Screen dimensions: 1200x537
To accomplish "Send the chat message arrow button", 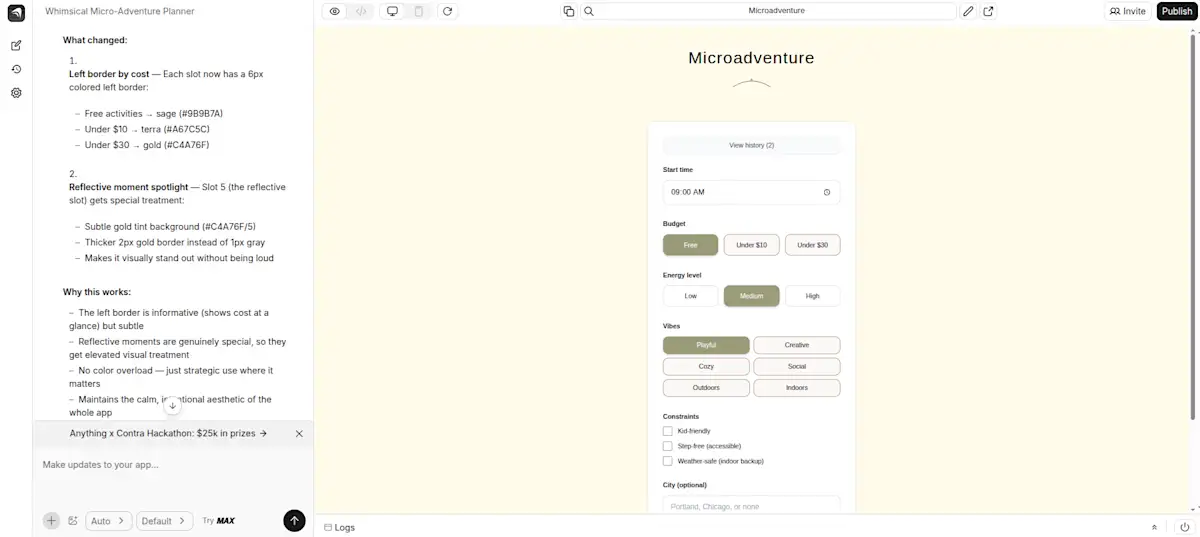I will tap(294, 520).
